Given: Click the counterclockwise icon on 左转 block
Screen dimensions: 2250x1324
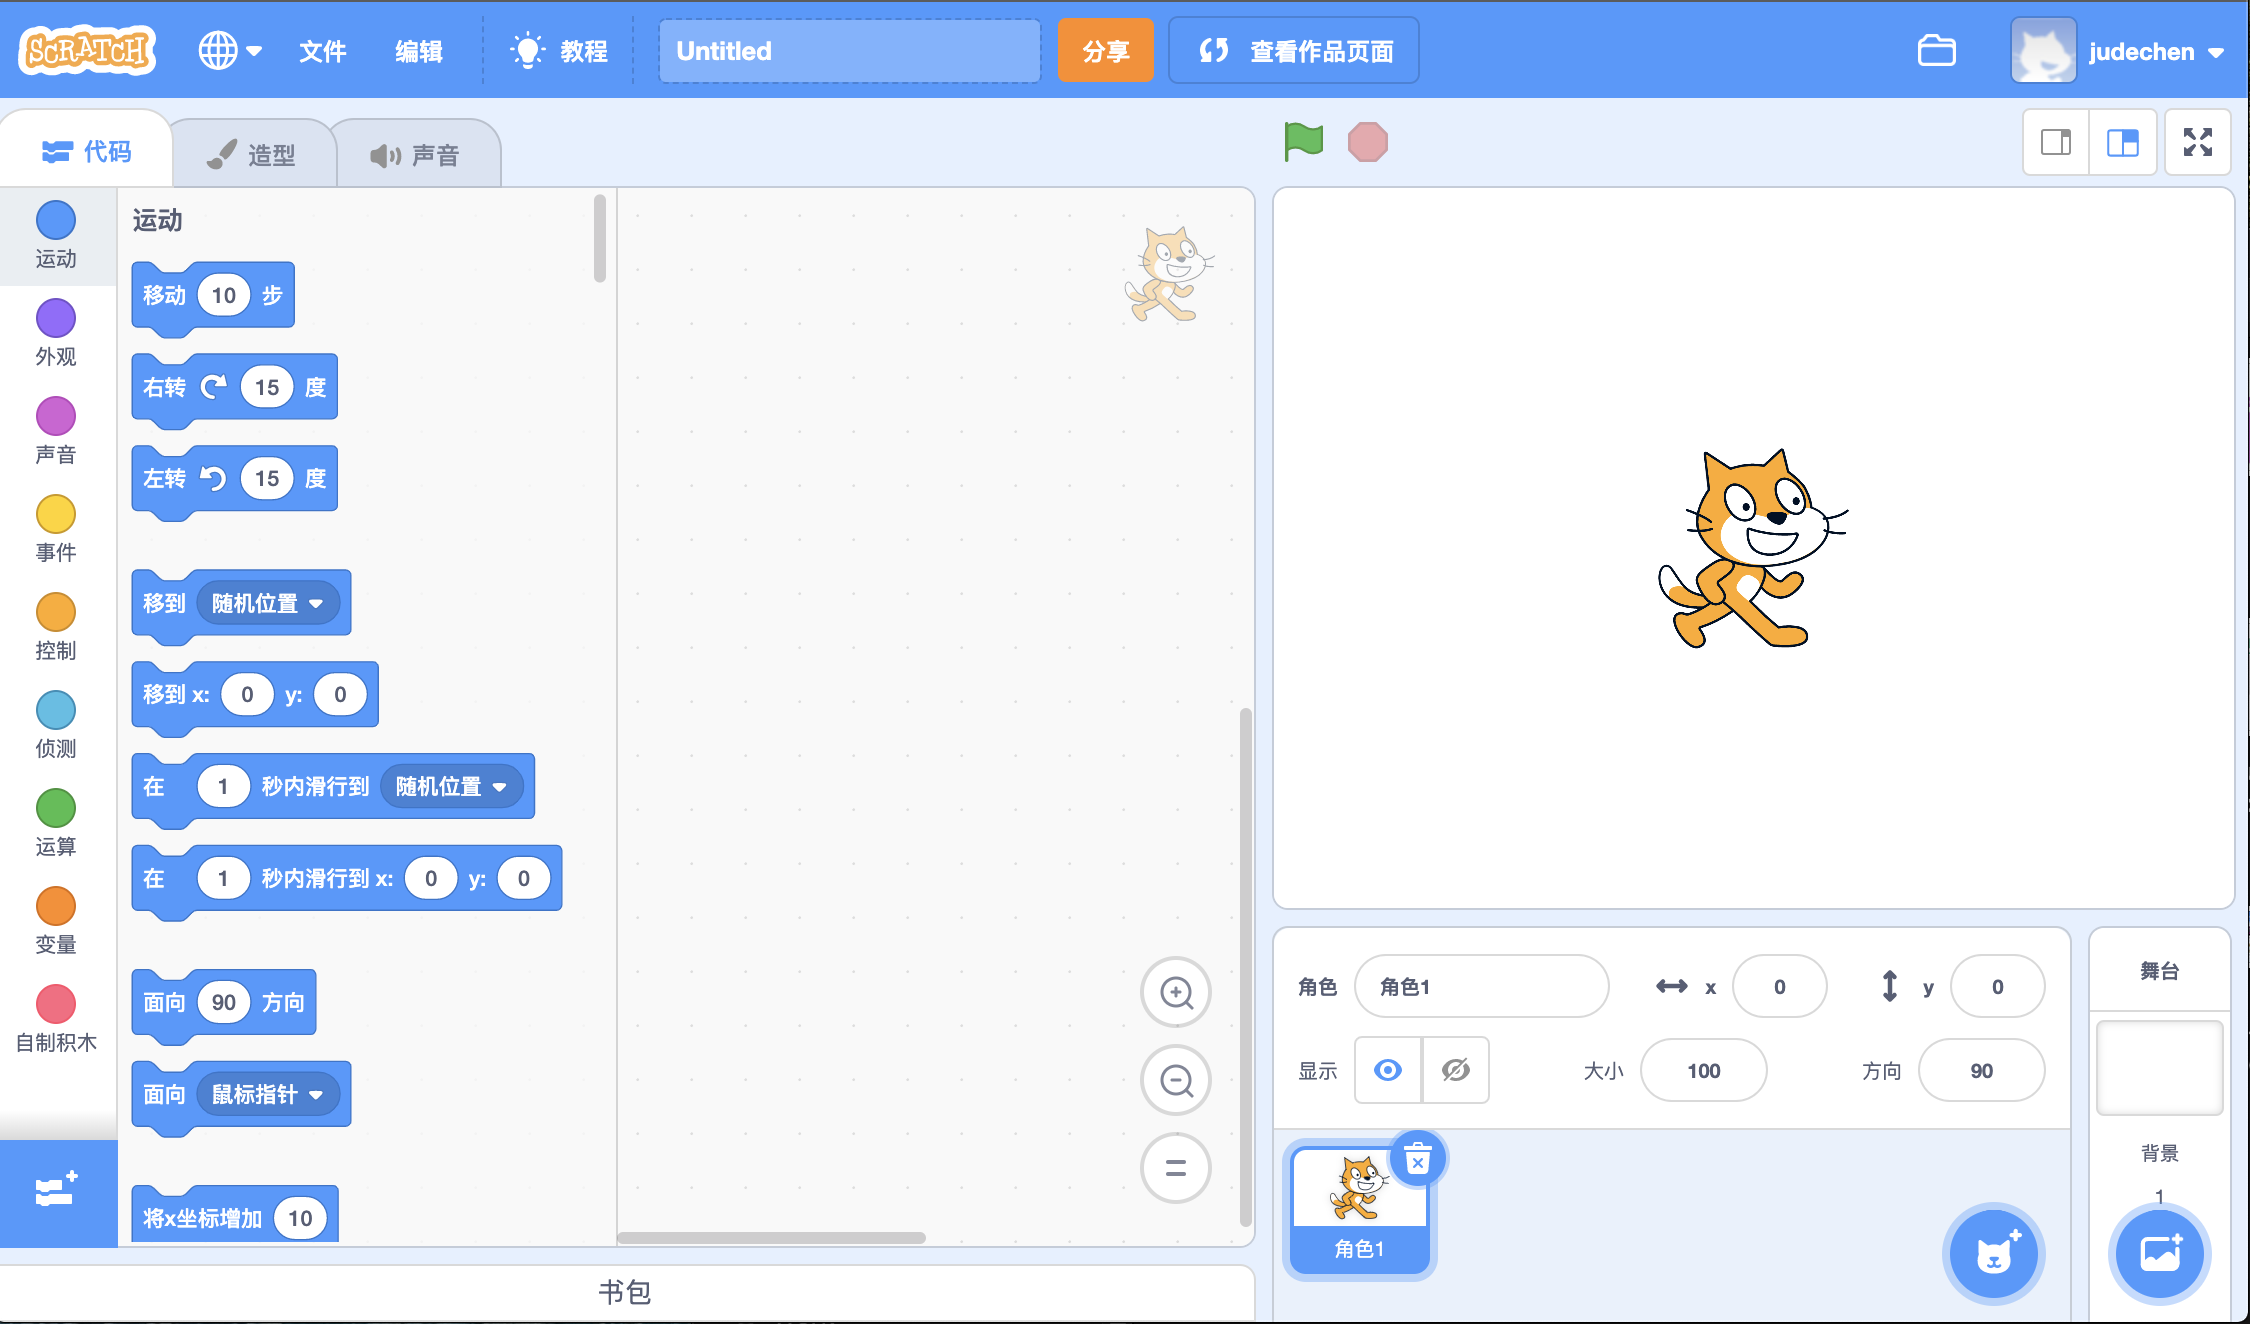Looking at the screenshot, I should pyautogui.click(x=214, y=479).
